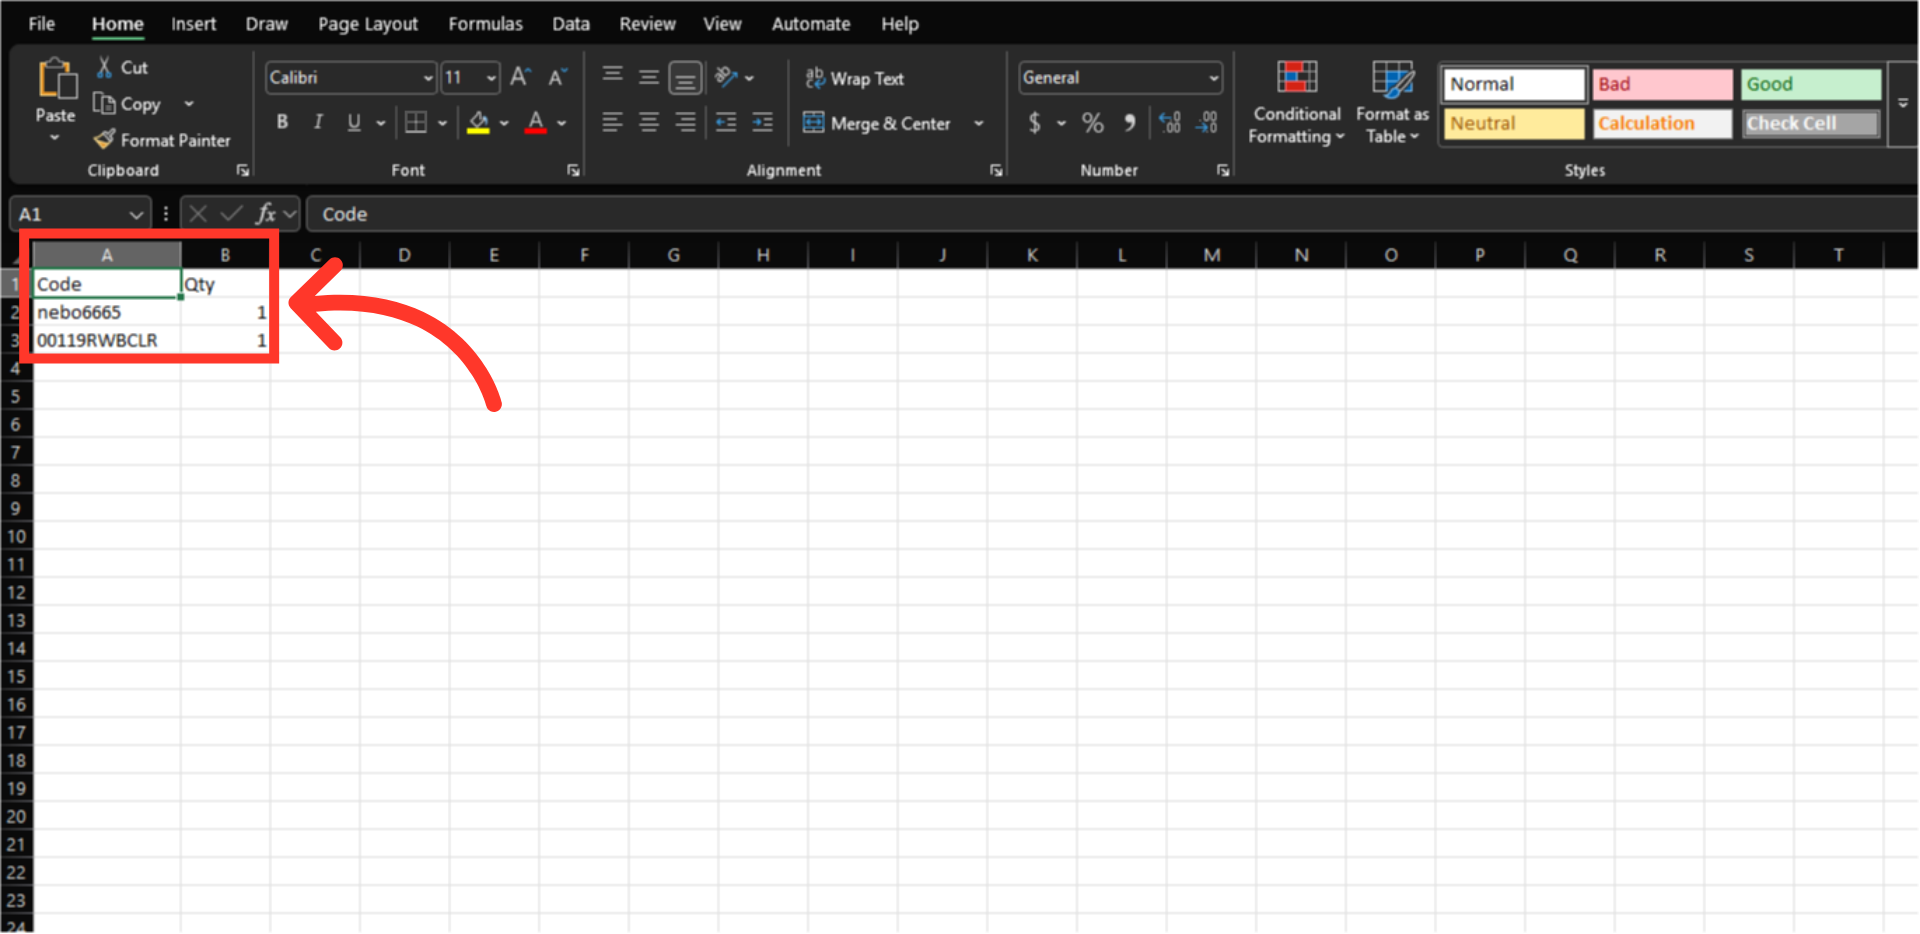Select cell containing nebo6665
1920x934 pixels.
[x=107, y=312]
